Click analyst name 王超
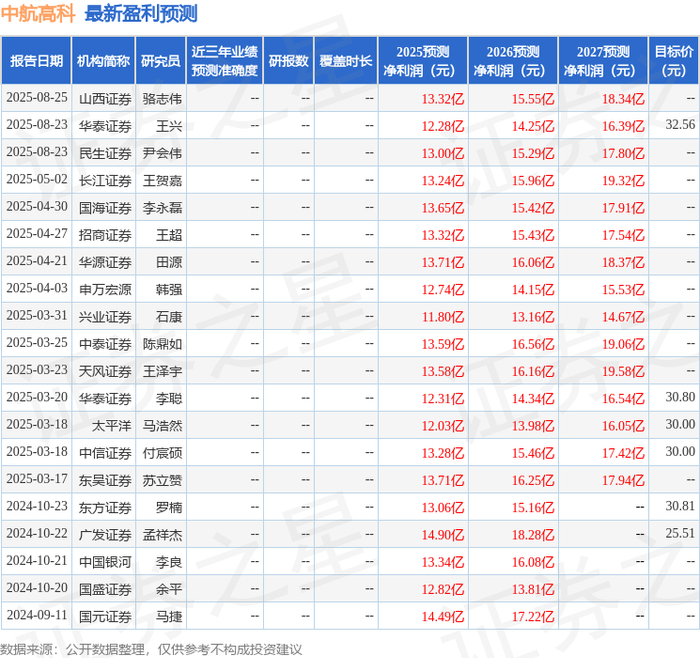 coord(169,235)
